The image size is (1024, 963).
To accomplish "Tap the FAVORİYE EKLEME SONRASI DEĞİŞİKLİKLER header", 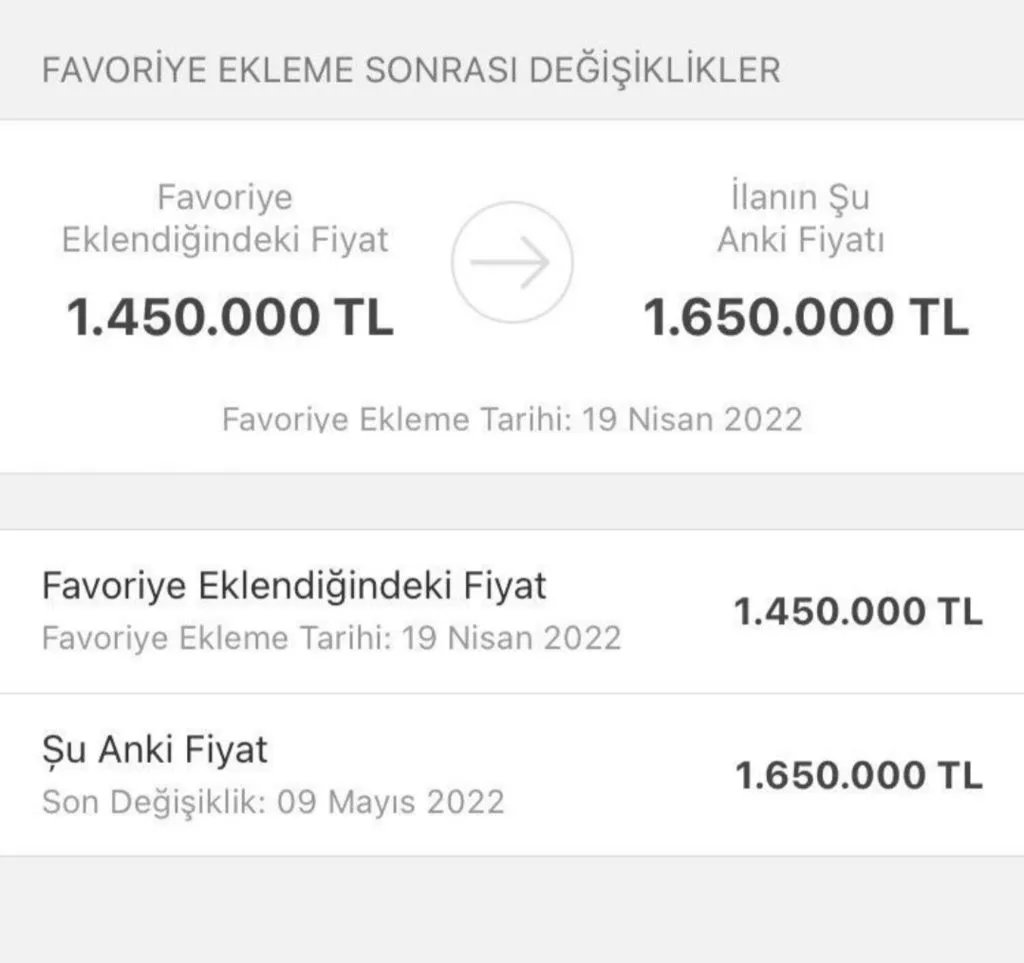I will click(x=410, y=71).
